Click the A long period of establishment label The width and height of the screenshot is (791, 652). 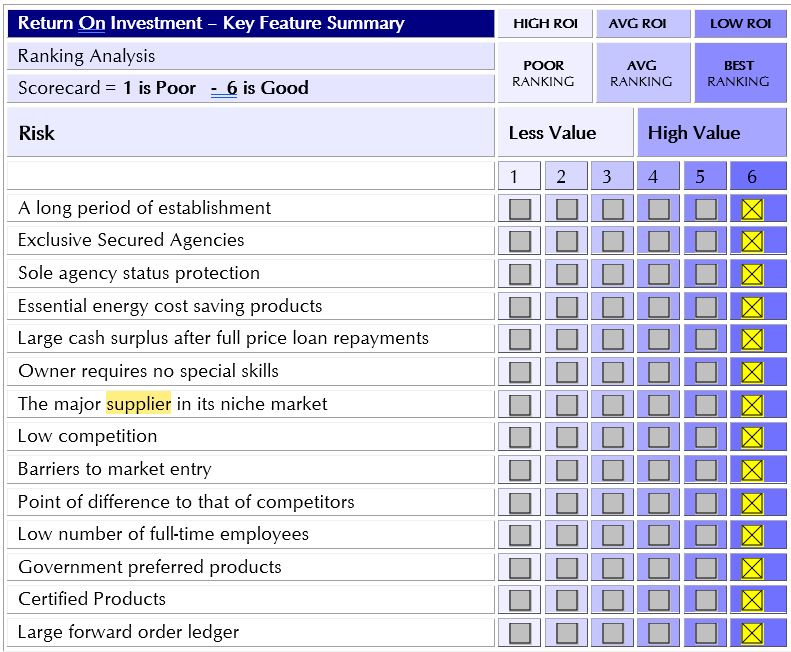click(144, 208)
